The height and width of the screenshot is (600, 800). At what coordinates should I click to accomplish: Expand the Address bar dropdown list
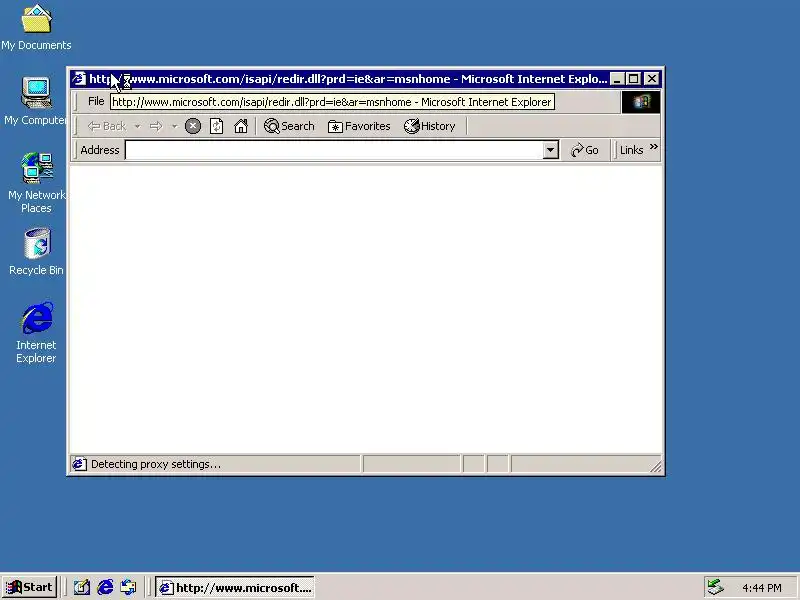(x=551, y=150)
